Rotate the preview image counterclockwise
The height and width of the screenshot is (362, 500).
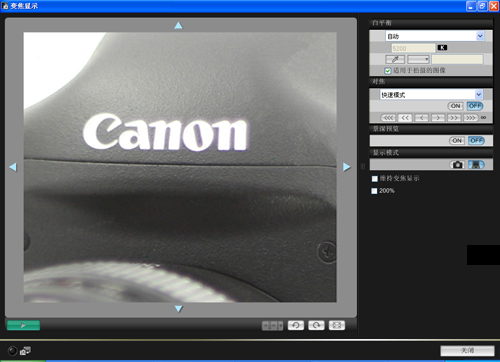[296, 325]
